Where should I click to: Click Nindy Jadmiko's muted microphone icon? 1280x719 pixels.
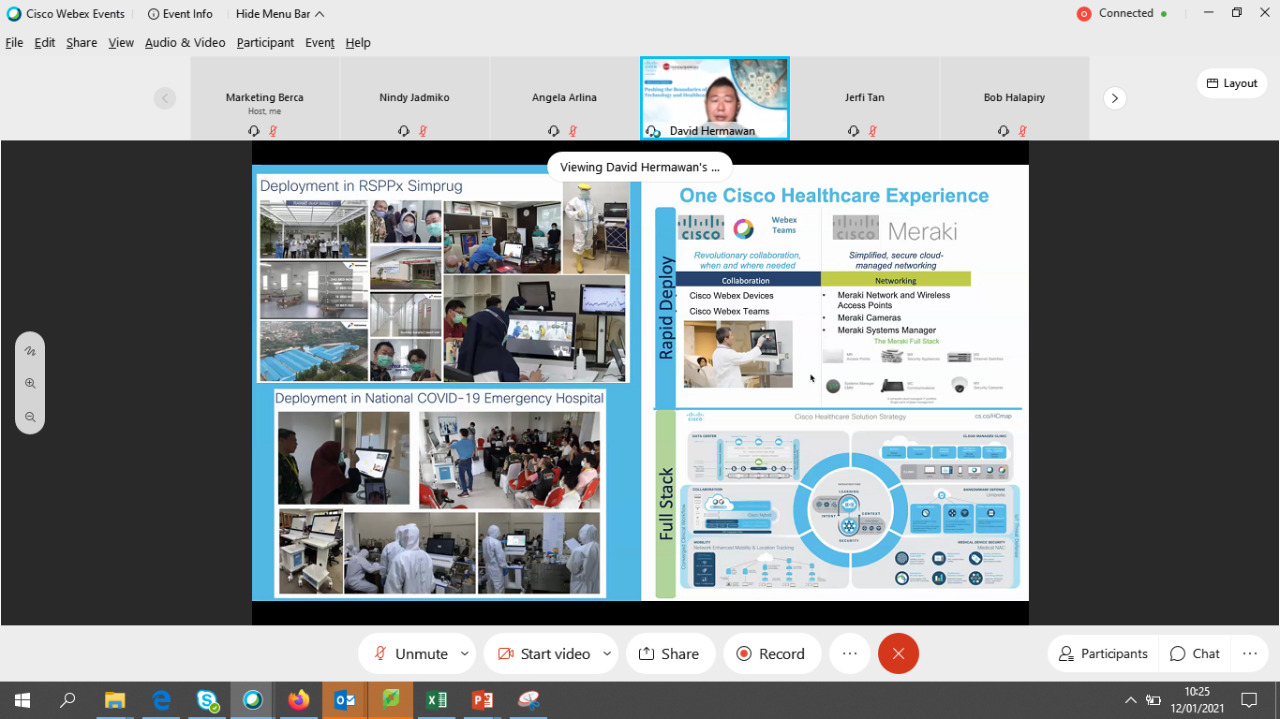click(423, 131)
